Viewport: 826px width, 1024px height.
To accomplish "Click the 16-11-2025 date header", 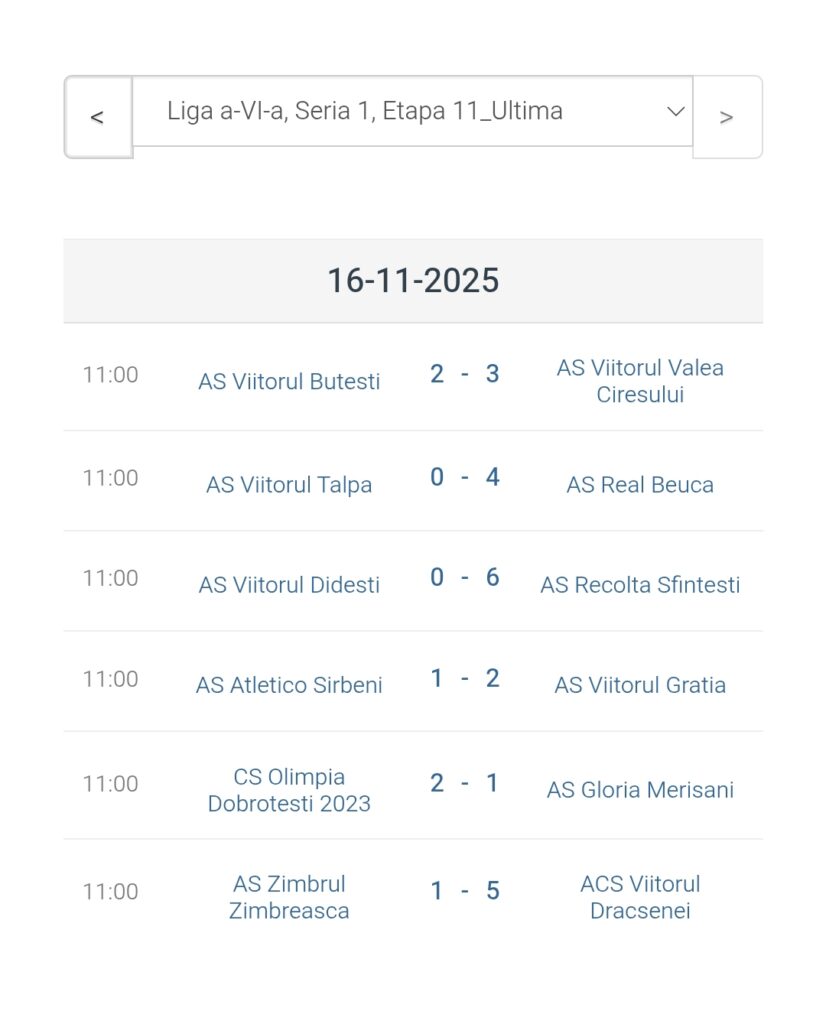I will (x=413, y=281).
